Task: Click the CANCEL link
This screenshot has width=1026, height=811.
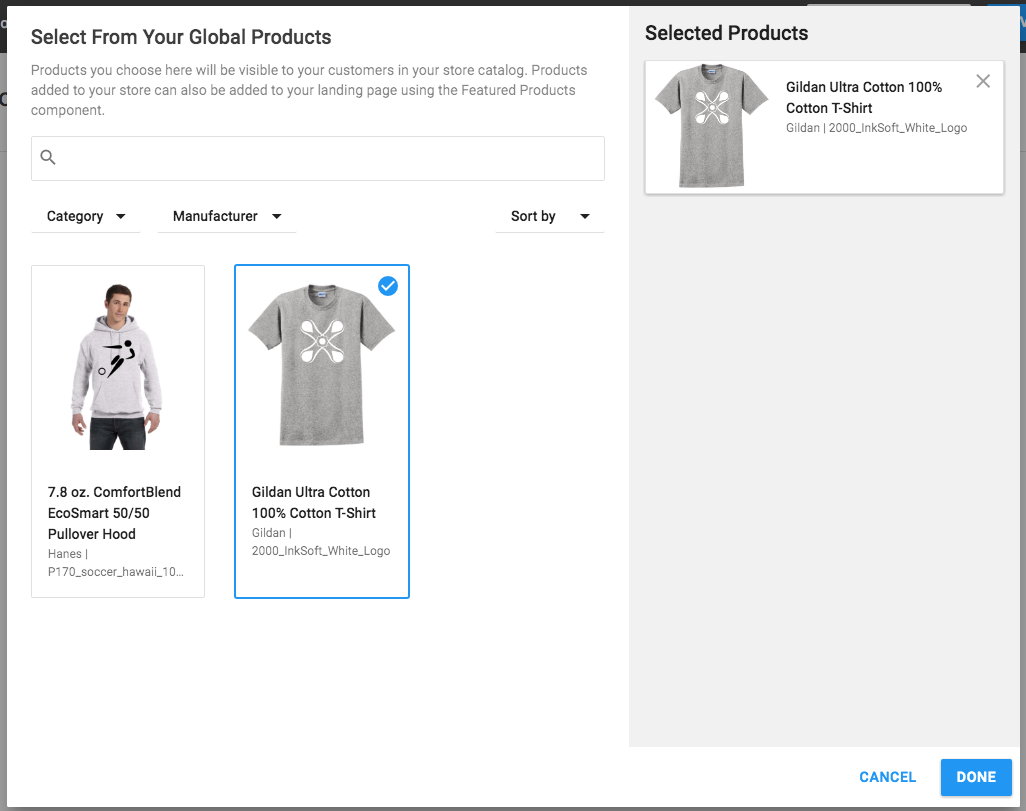Action: click(887, 777)
